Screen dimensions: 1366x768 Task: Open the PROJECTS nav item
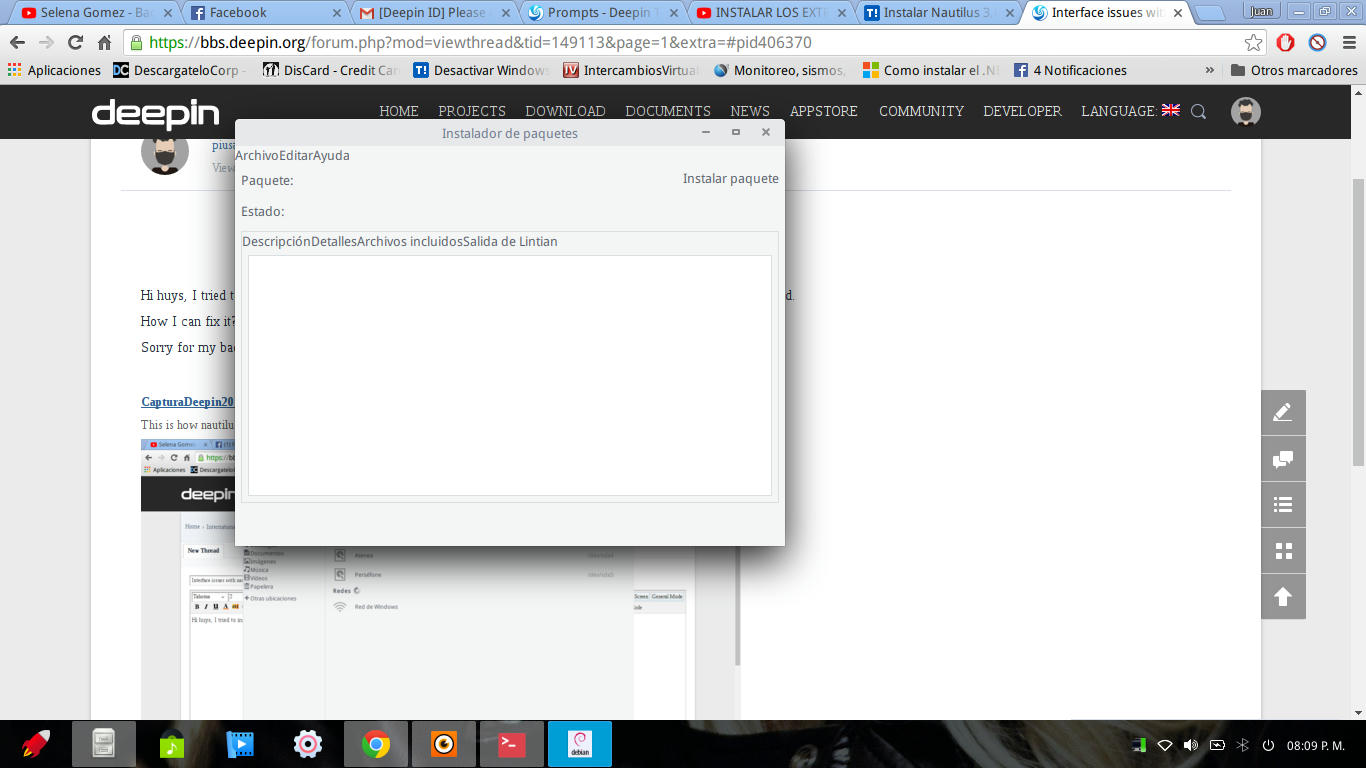(x=472, y=111)
